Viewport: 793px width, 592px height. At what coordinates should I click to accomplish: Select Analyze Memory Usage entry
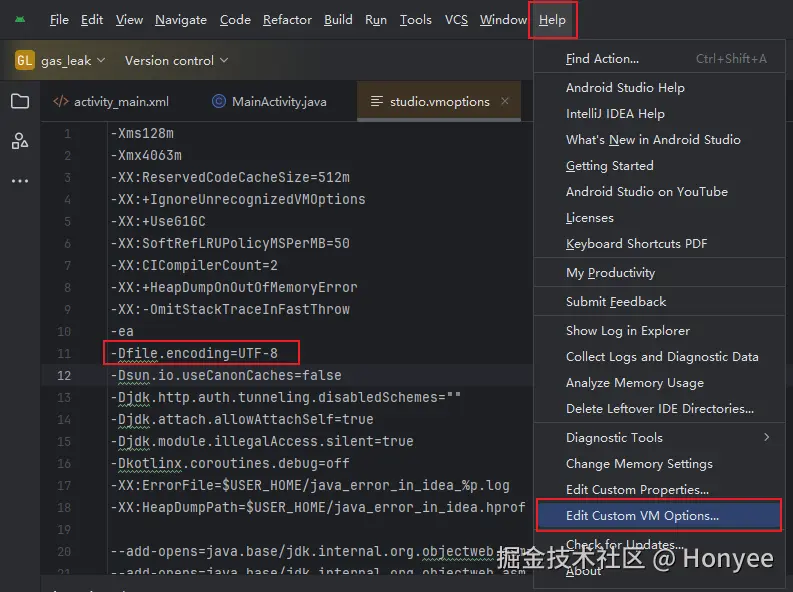pos(659,383)
